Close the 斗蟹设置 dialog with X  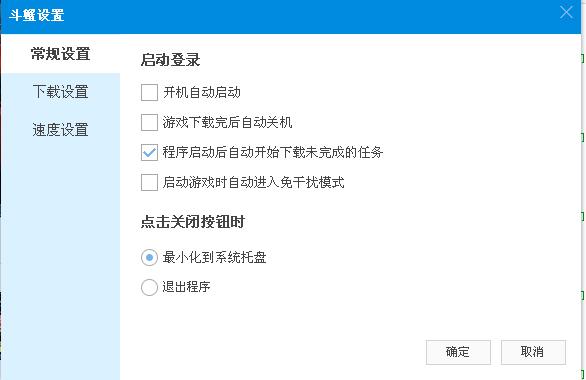(x=566, y=12)
